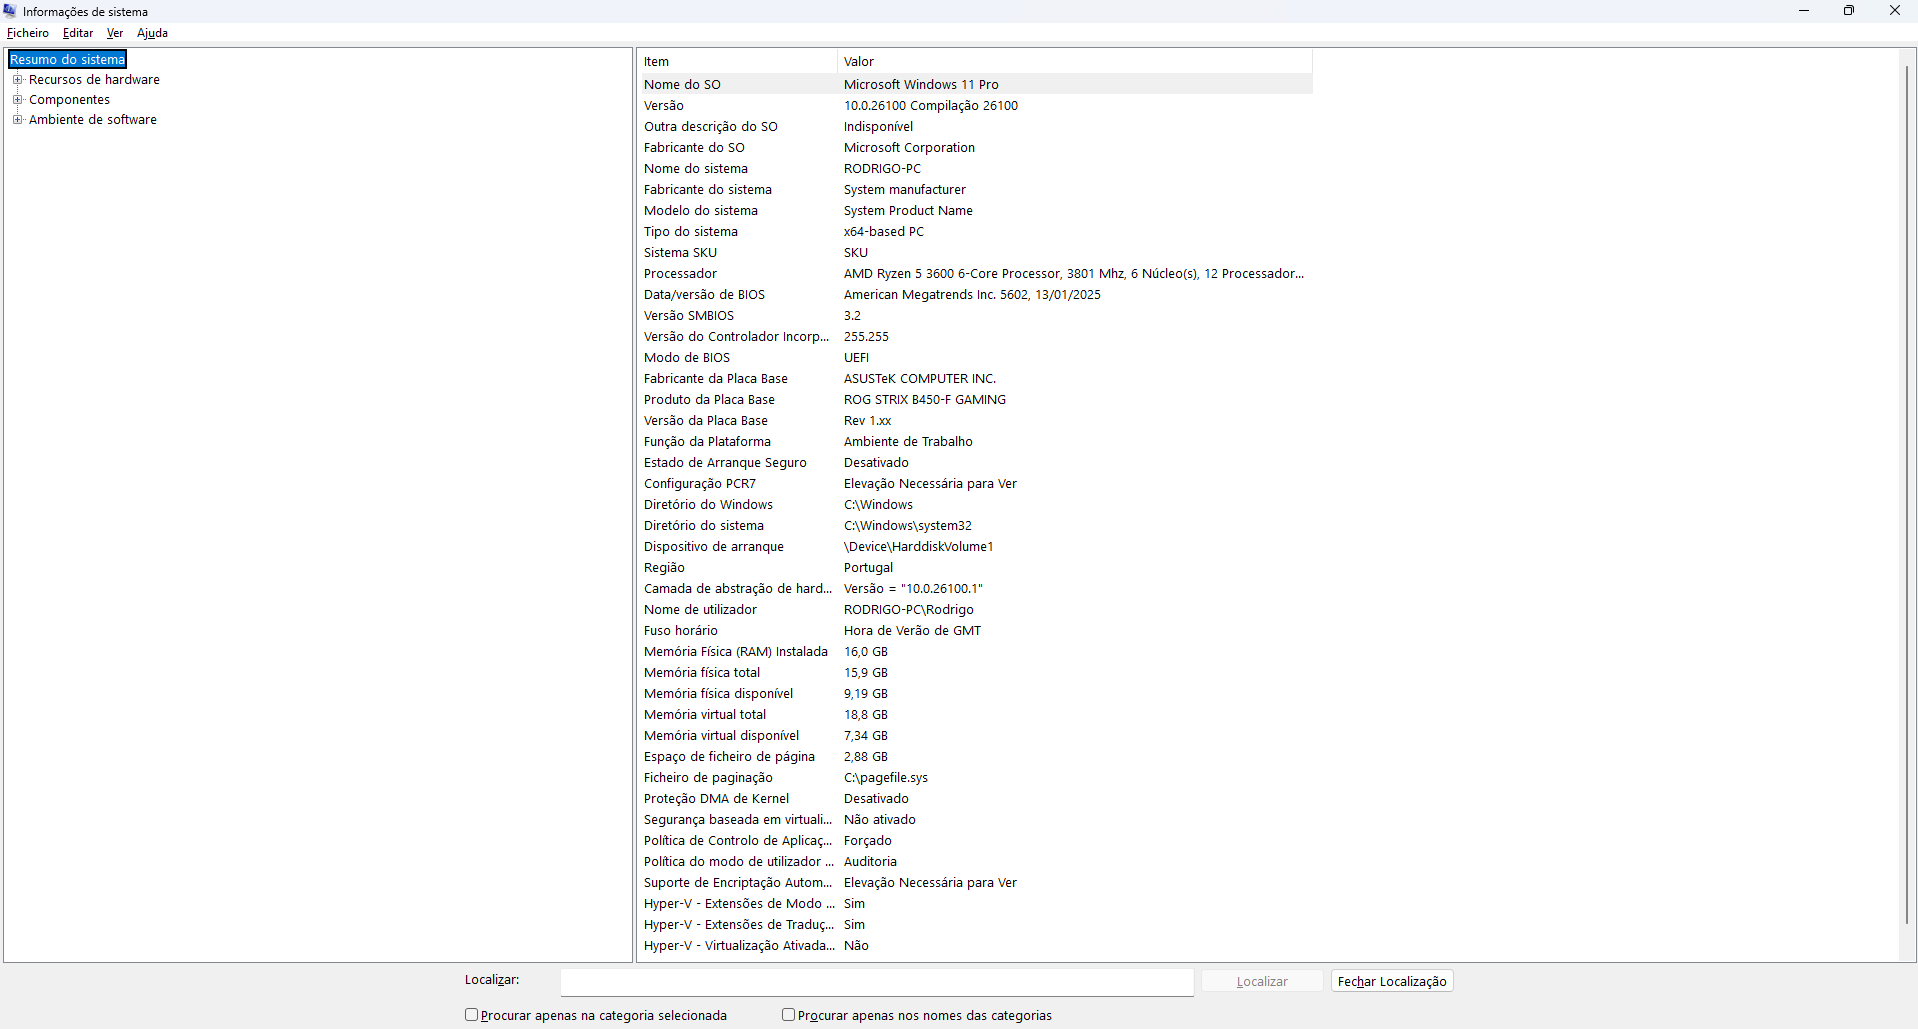Click the Informações de sistema title bar icon
1918x1029 pixels.
tap(10, 11)
